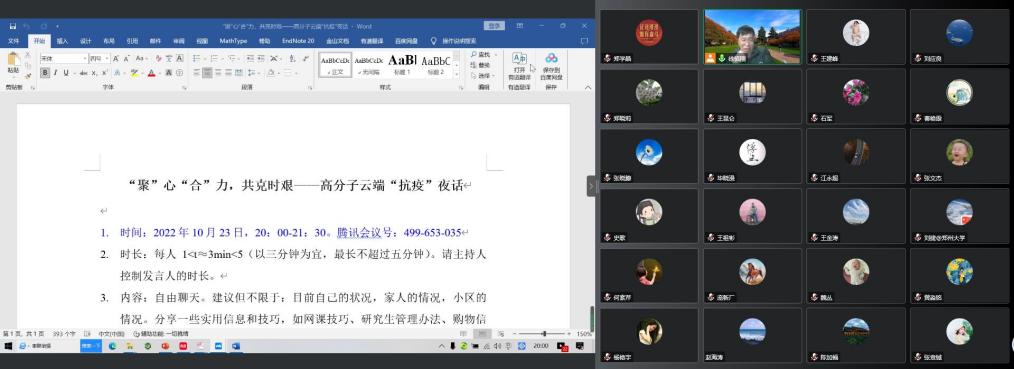This screenshot has height=369, width=1014.
Task: Select the speaker's video thumbnail
Action: click(752, 37)
